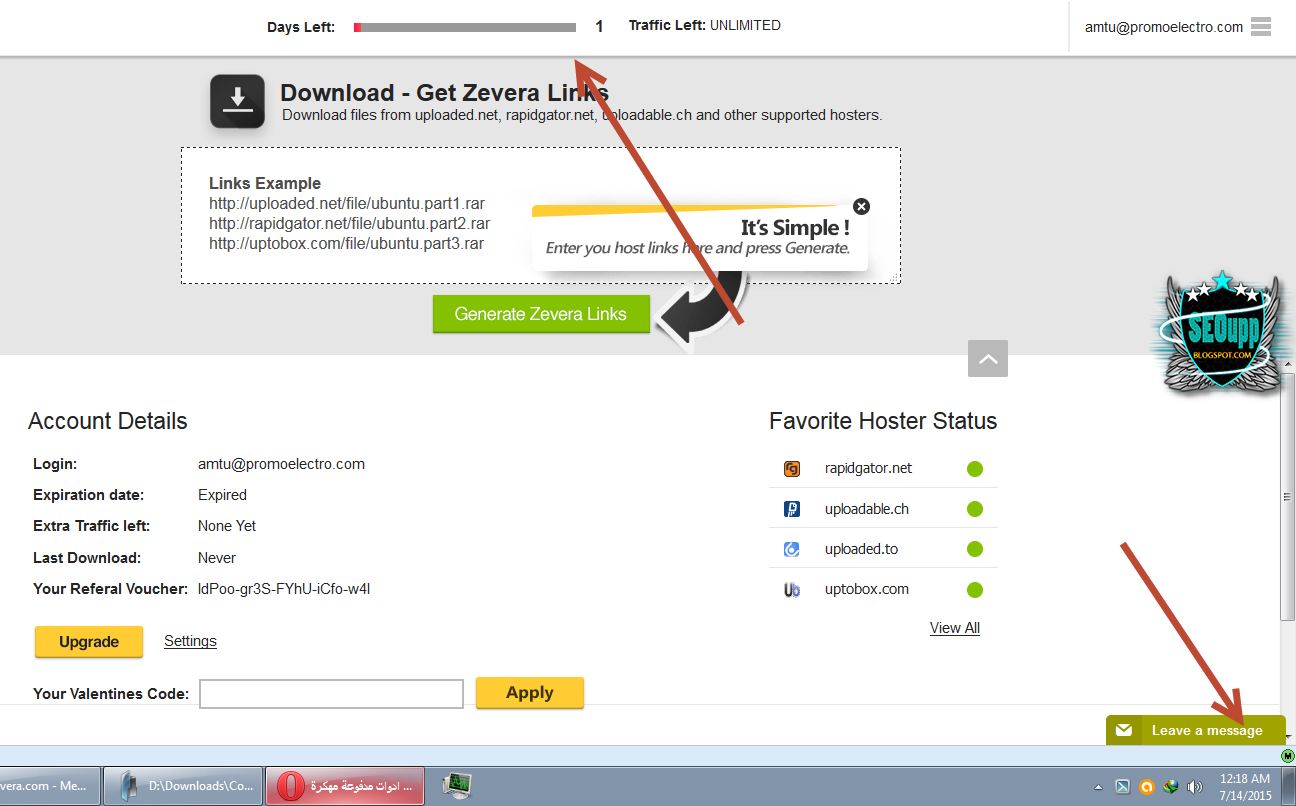Open the Opera taskbar window
The width and height of the screenshot is (1296, 806).
[345, 786]
